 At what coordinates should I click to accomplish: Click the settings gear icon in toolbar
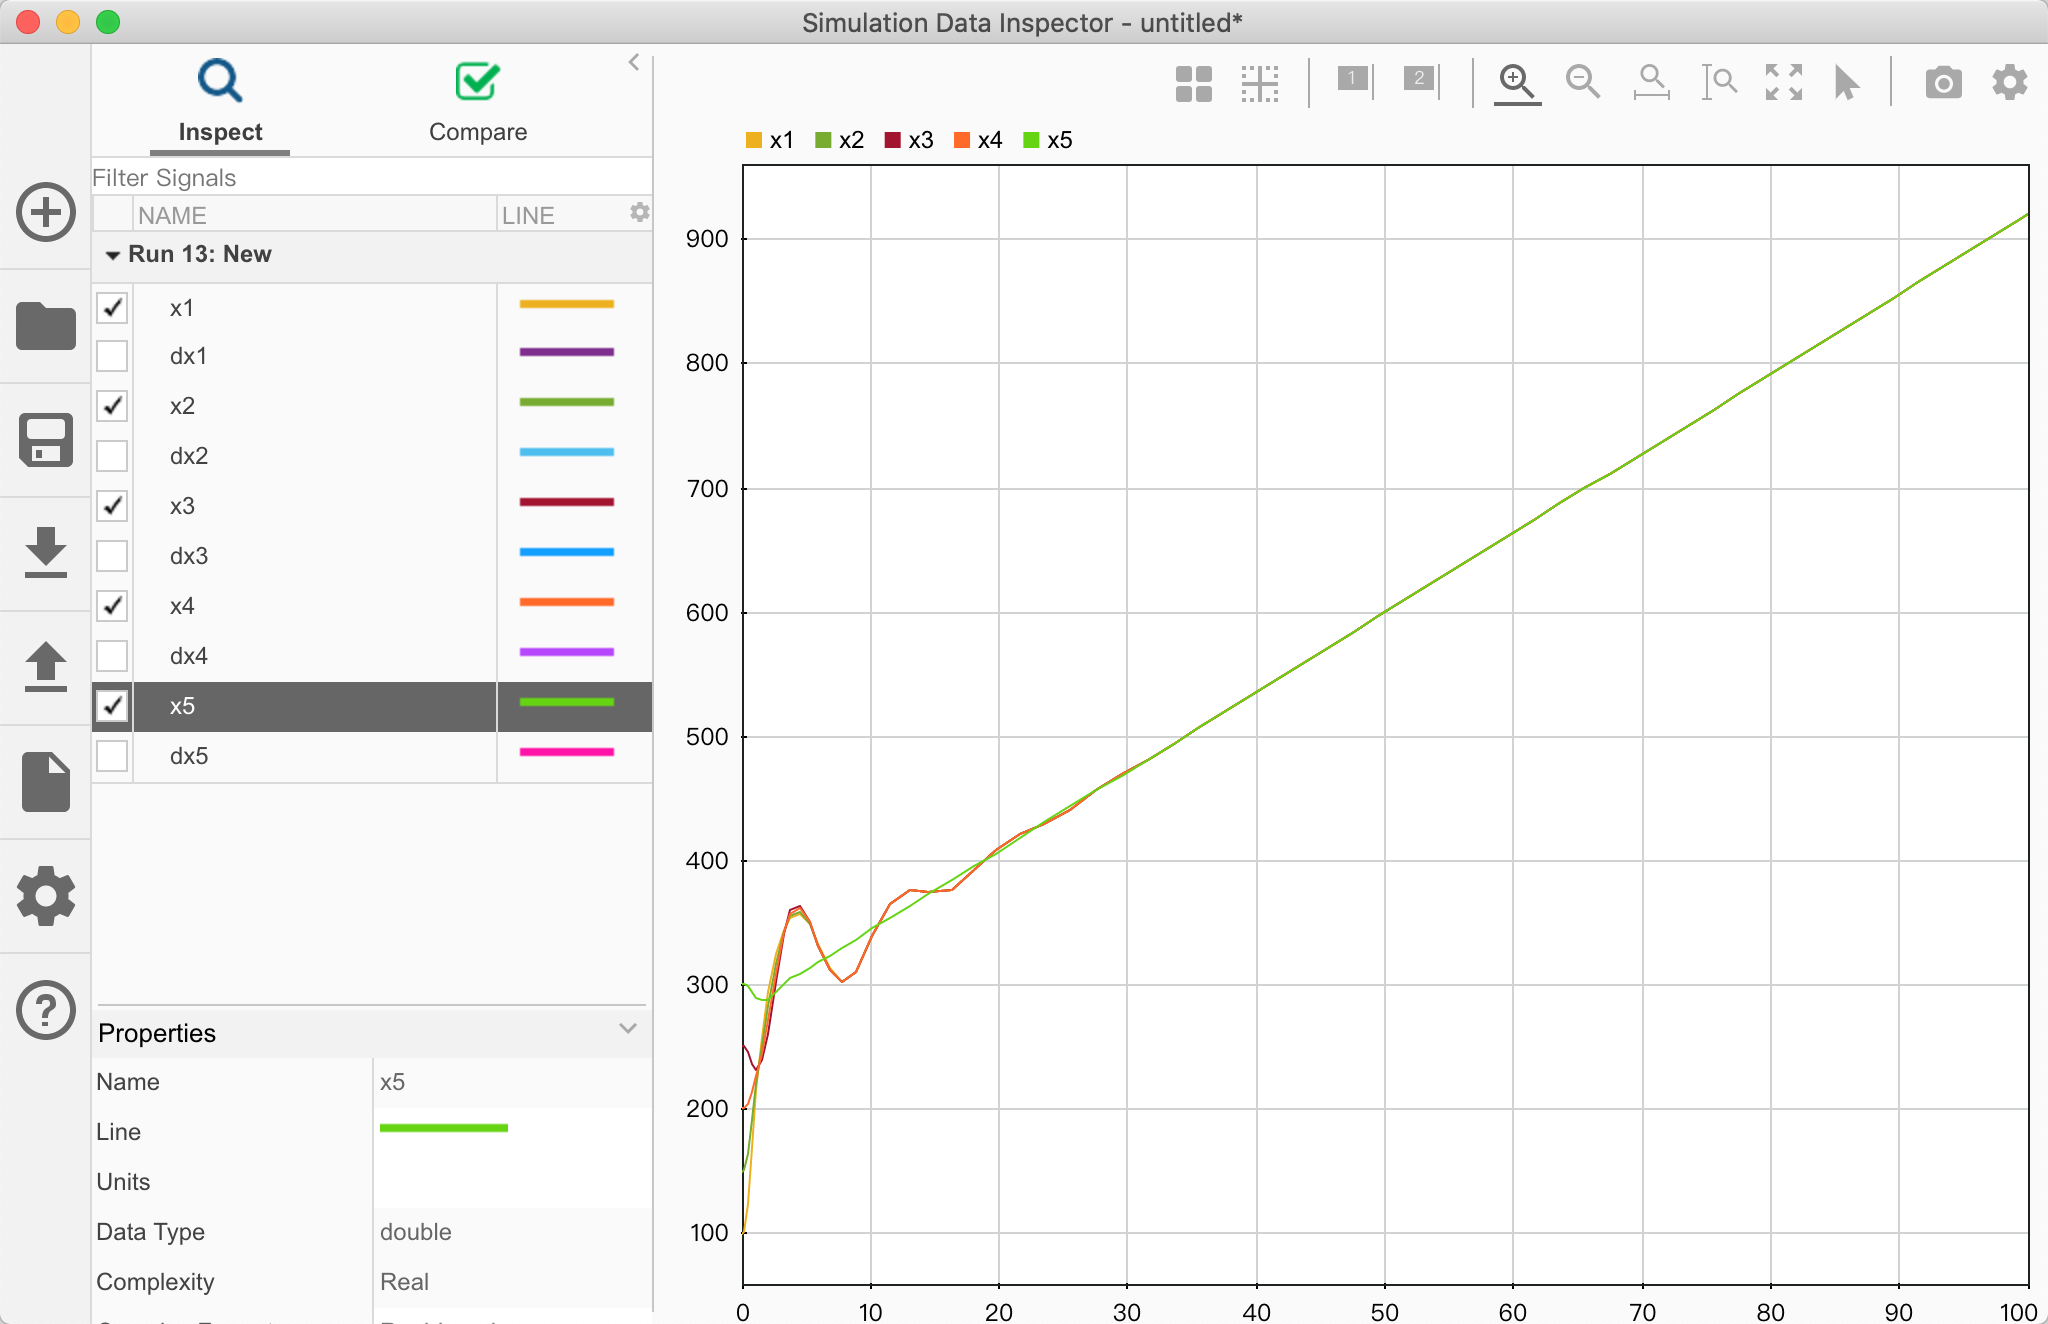pyautogui.click(x=2009, y=81)
